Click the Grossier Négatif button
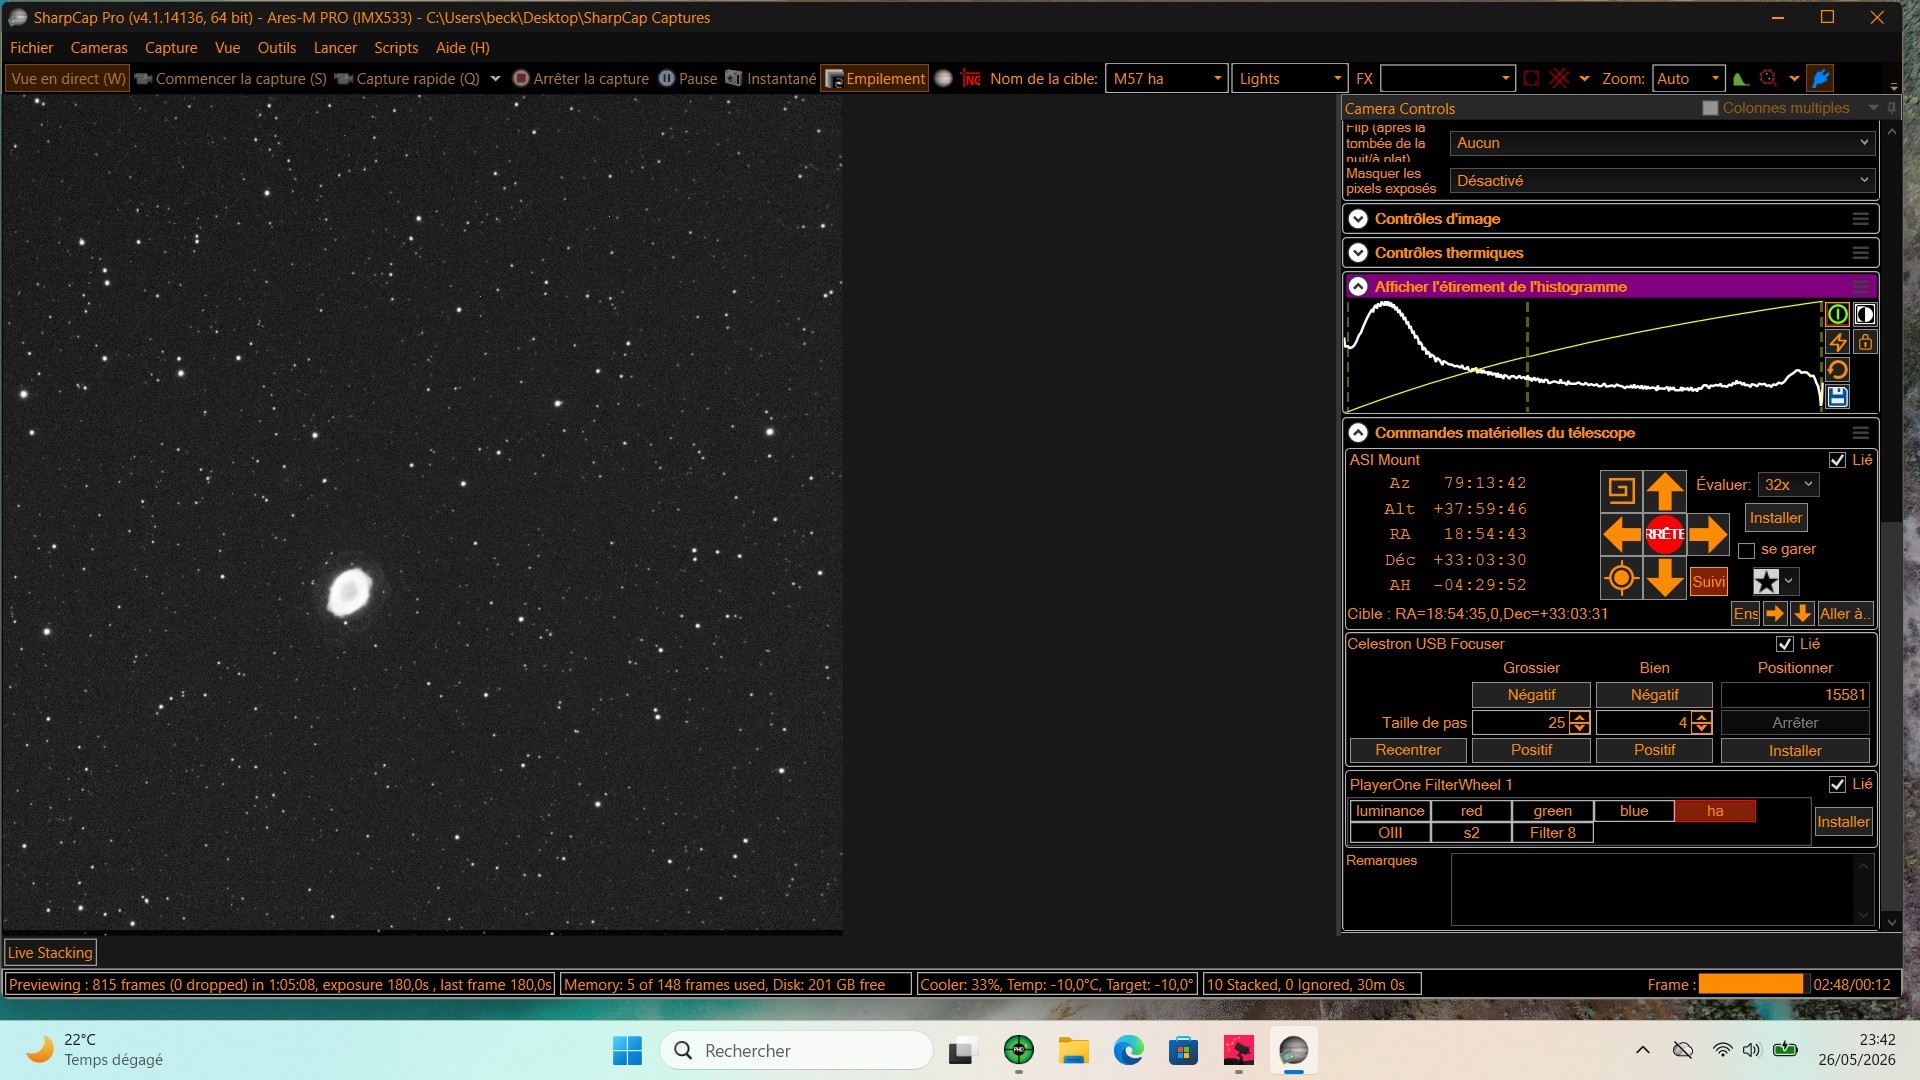1920x1080 pixels. 1531,695
